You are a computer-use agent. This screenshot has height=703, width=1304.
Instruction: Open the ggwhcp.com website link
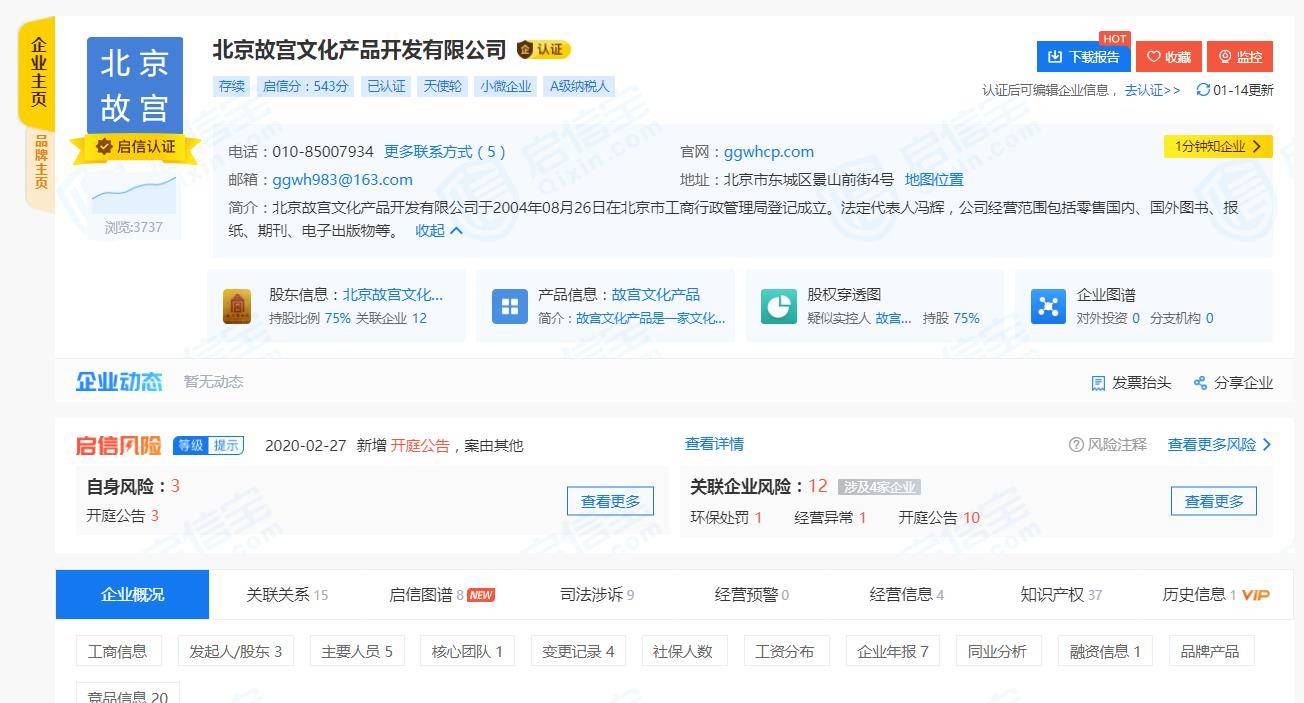tap(768, 152)
